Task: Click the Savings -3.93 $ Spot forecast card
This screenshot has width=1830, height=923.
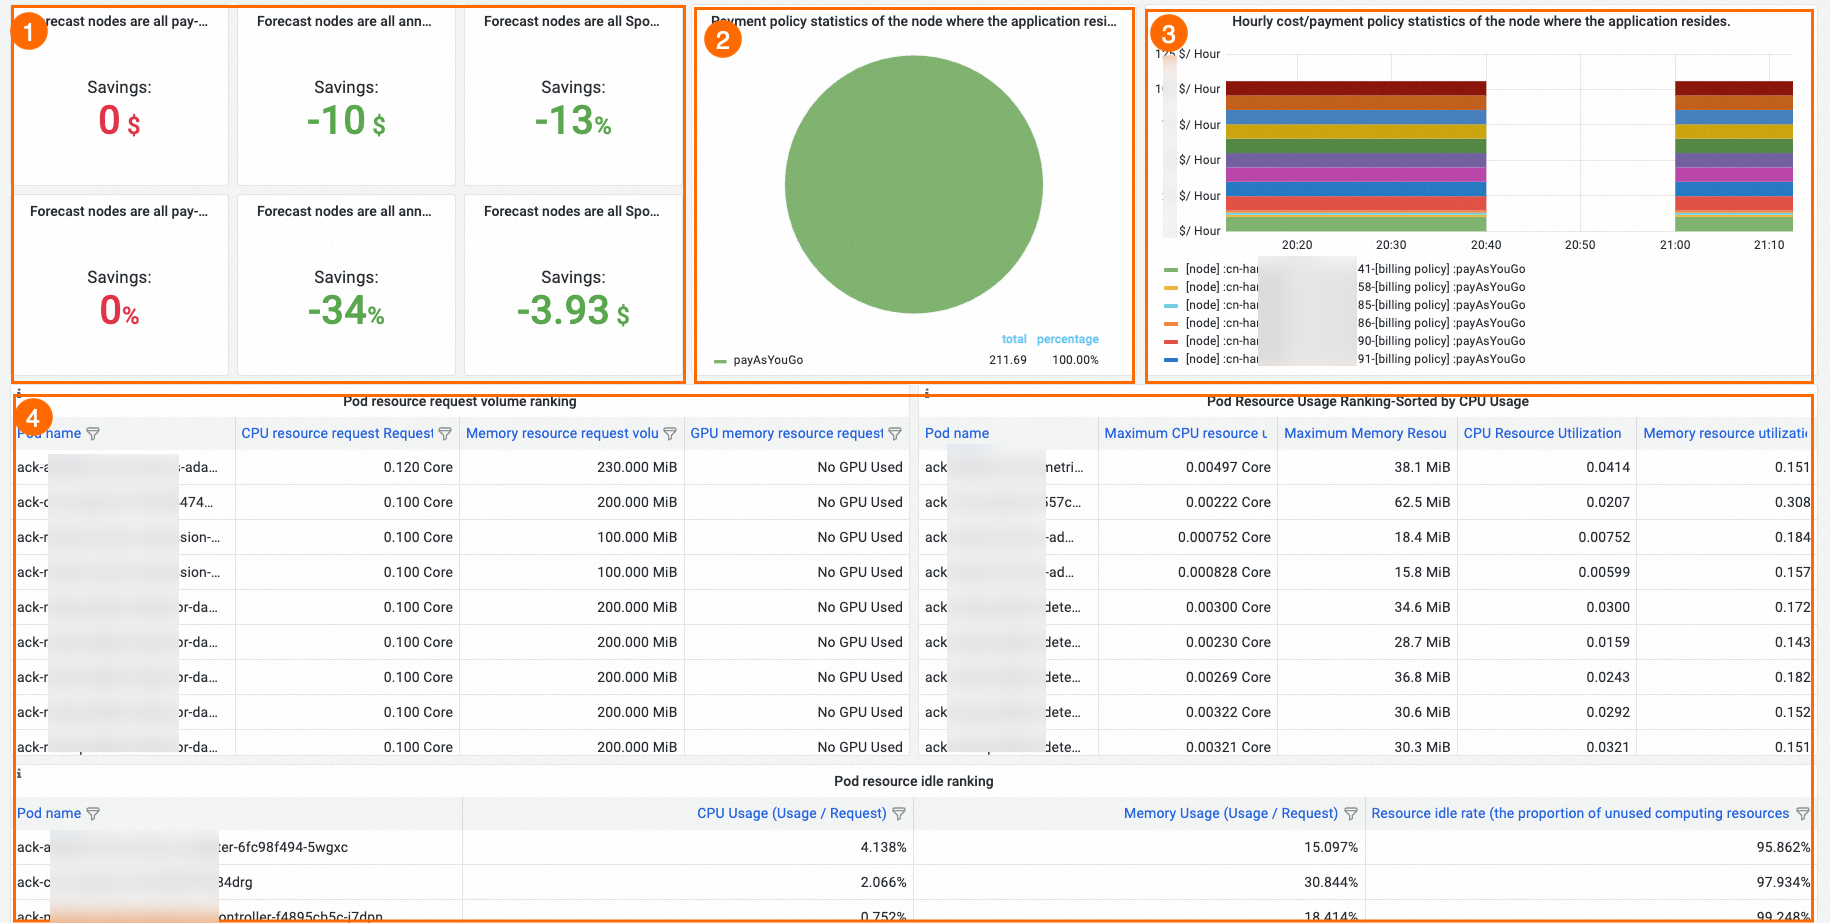Action: coord(573,286)
